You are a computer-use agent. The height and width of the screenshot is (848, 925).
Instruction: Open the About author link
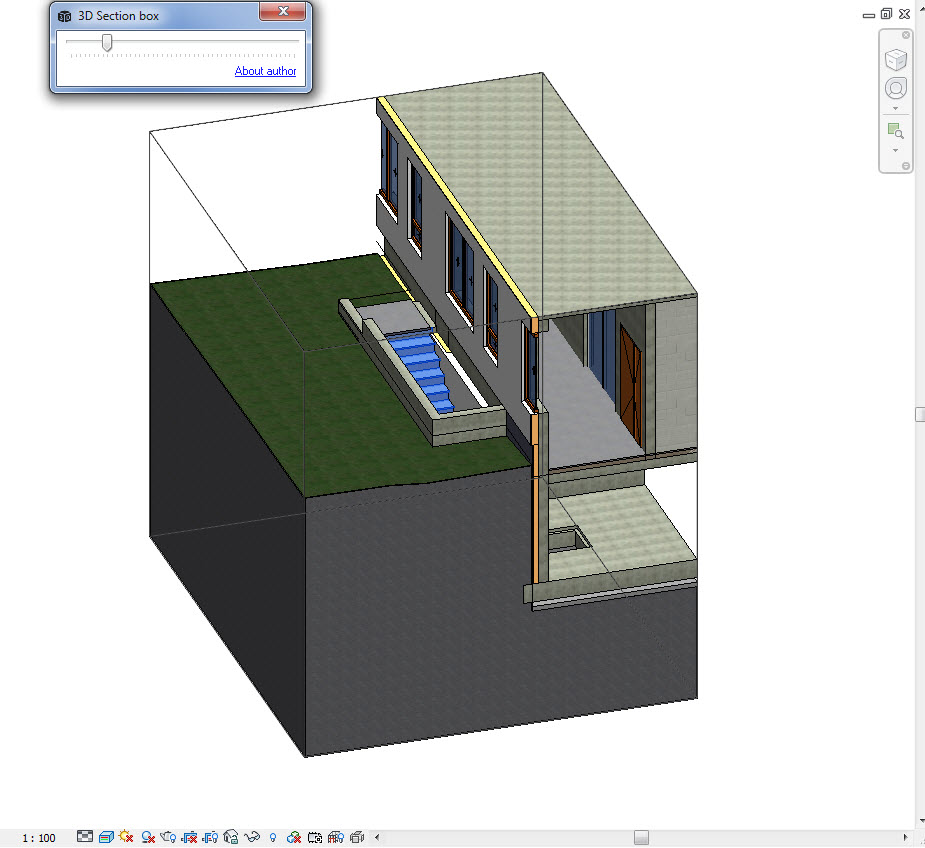(x=265, y=71)
